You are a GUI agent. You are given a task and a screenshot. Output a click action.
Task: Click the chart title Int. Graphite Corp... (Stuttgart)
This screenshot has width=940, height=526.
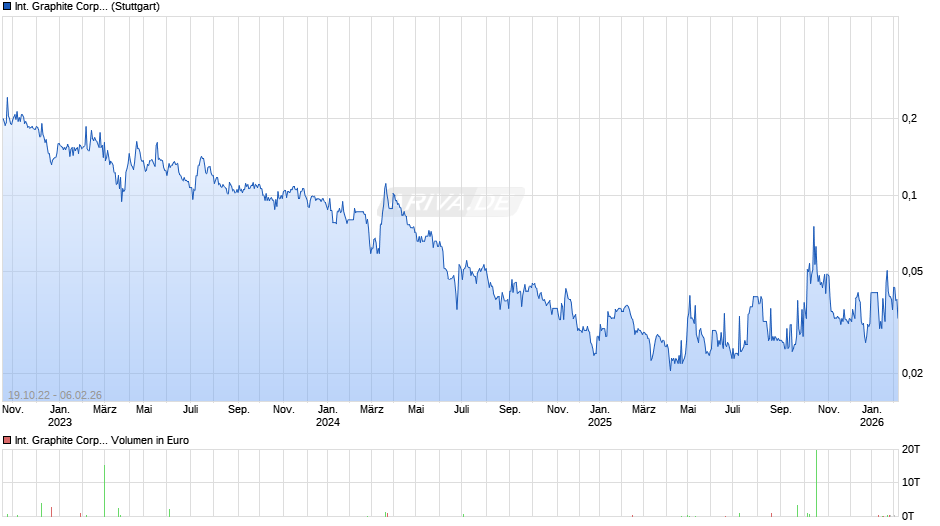[x=88, y=7]
